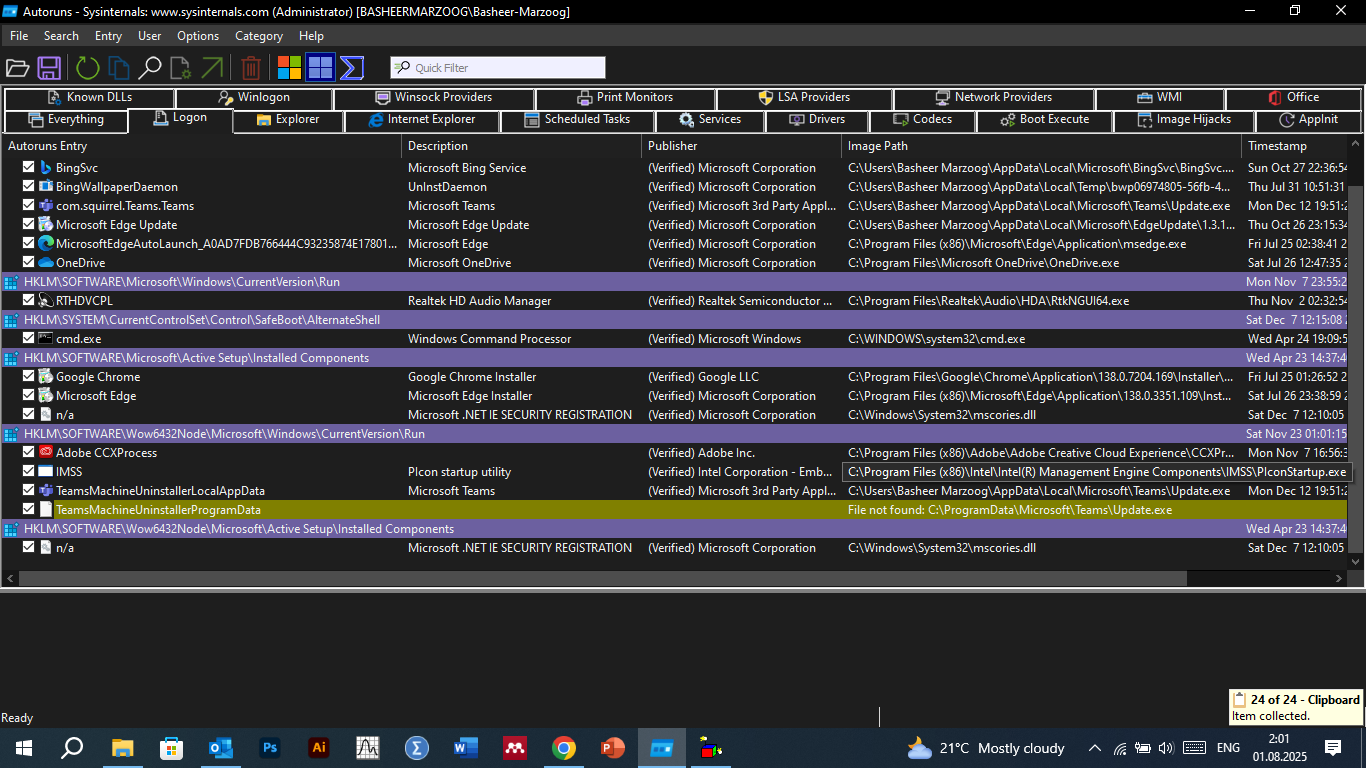Jump to the entry's registry location
Viewport: 1366px width, 768px height.
coord(212,67)
